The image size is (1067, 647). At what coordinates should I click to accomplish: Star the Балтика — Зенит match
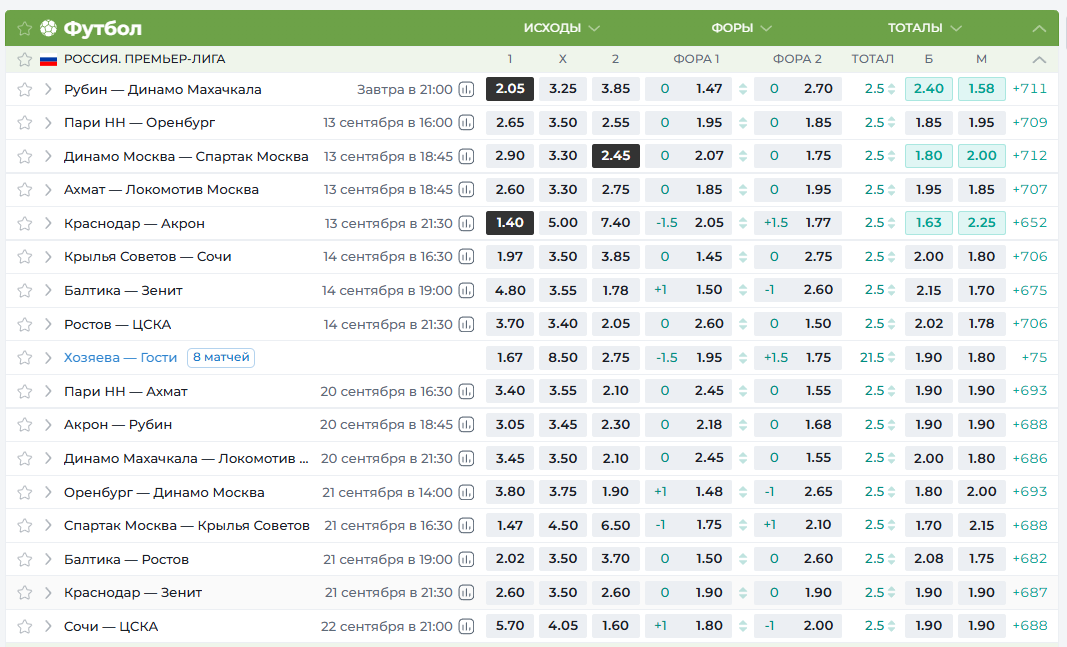tap(24, 291)
